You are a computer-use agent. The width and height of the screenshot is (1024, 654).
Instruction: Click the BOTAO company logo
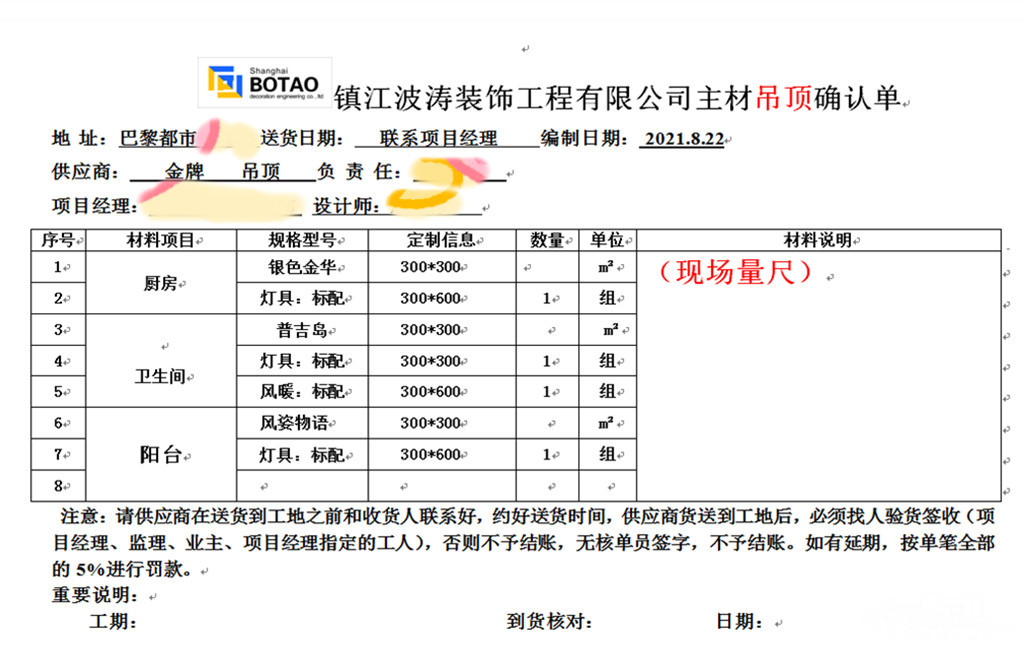coord(265,83)
